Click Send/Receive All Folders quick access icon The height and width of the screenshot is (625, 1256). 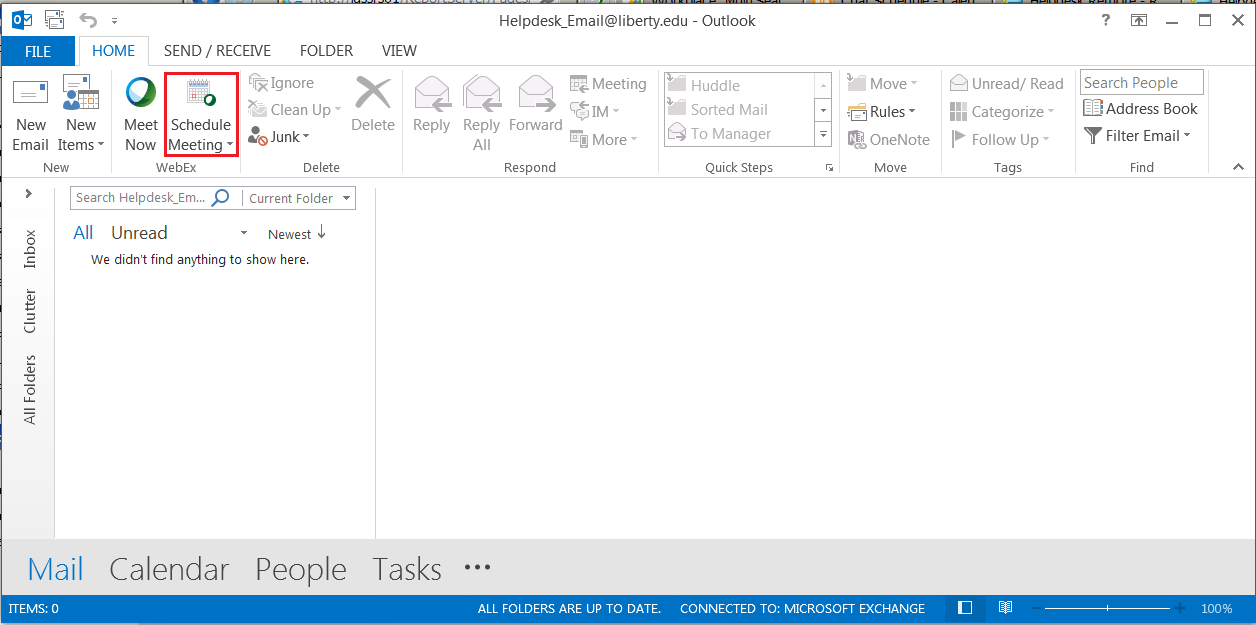click(56, 20)
